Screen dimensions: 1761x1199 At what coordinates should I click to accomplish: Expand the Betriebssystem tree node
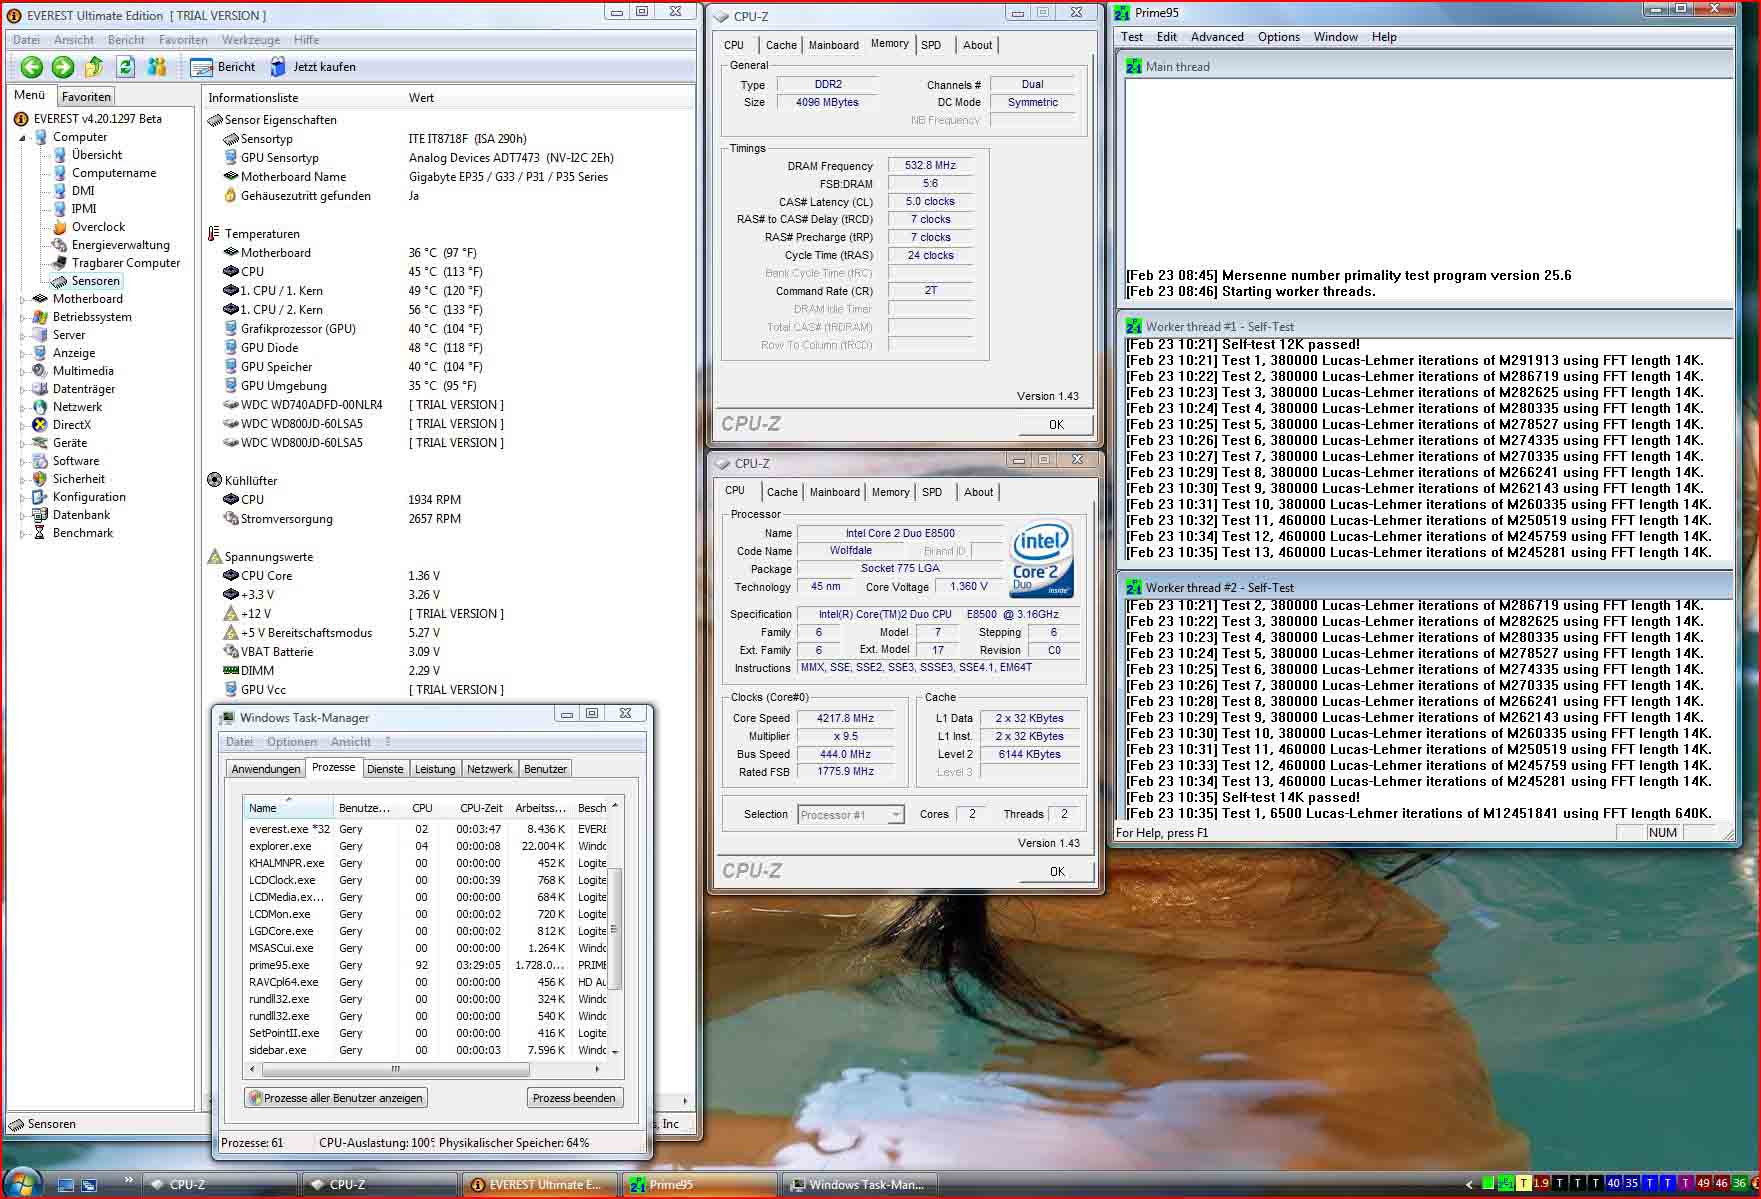tap(23, 317)
